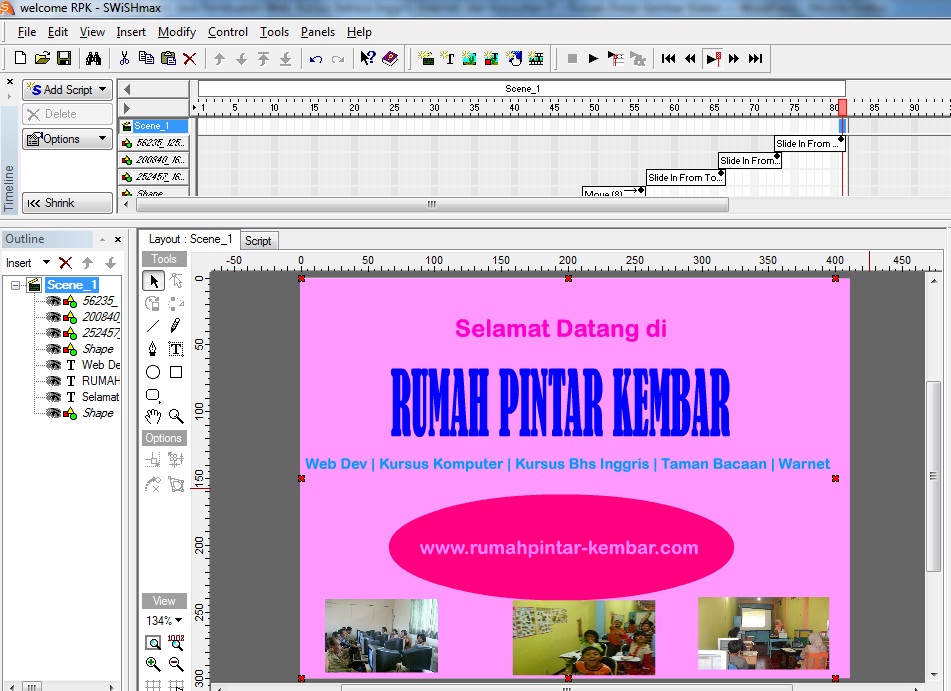Select the pink oval shape on canvas
The width and height of the screenshot is (951, 691).
[561, 547]
